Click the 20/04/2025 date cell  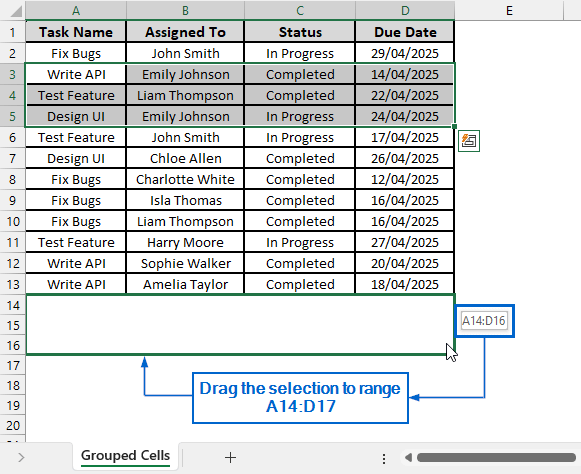coord(405,263)
